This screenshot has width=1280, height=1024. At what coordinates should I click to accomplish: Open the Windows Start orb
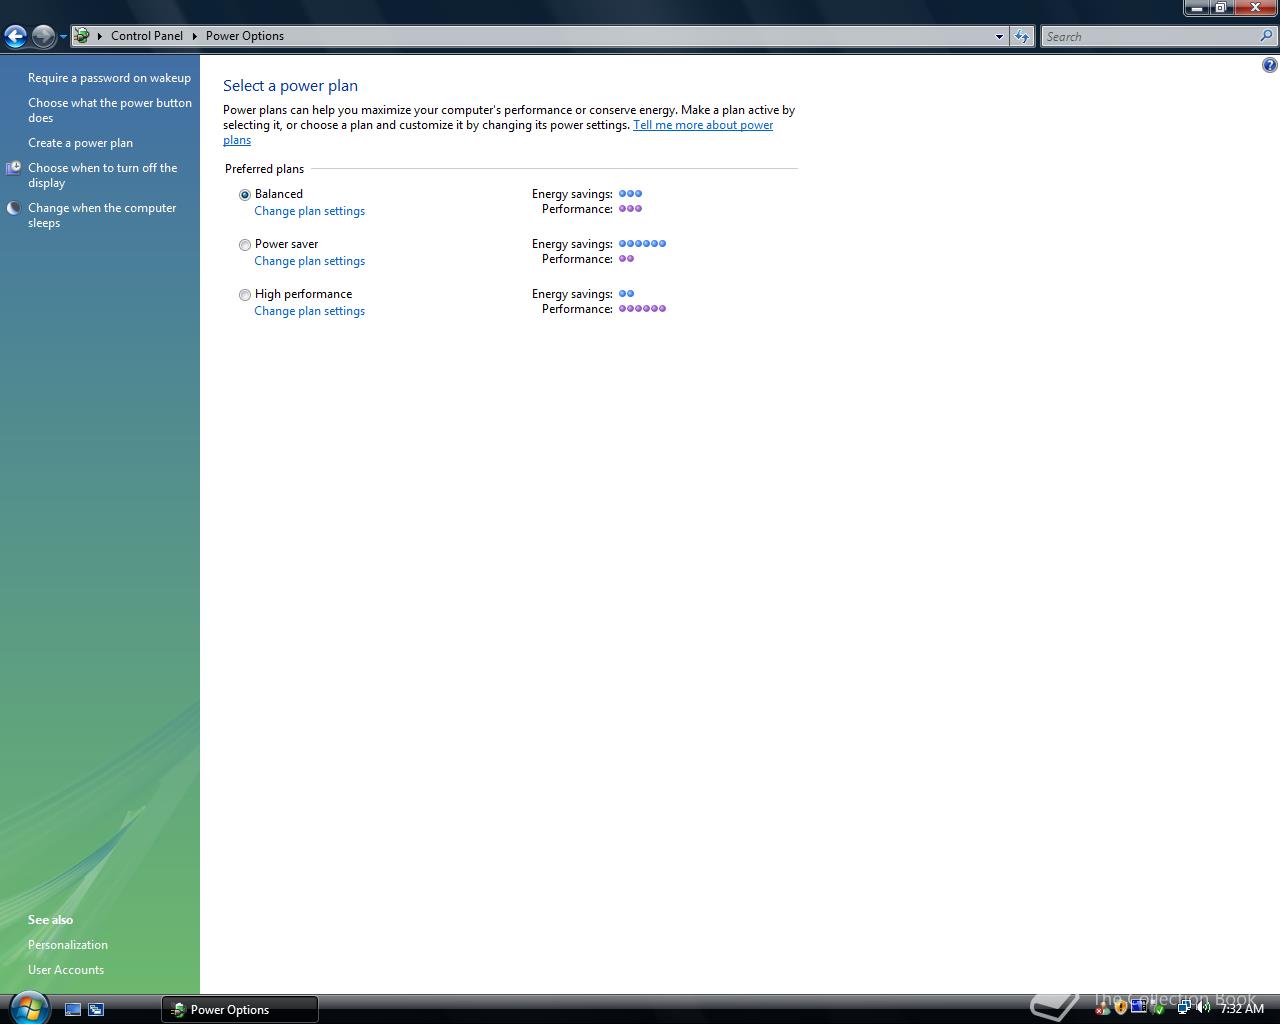(29, 1008)
